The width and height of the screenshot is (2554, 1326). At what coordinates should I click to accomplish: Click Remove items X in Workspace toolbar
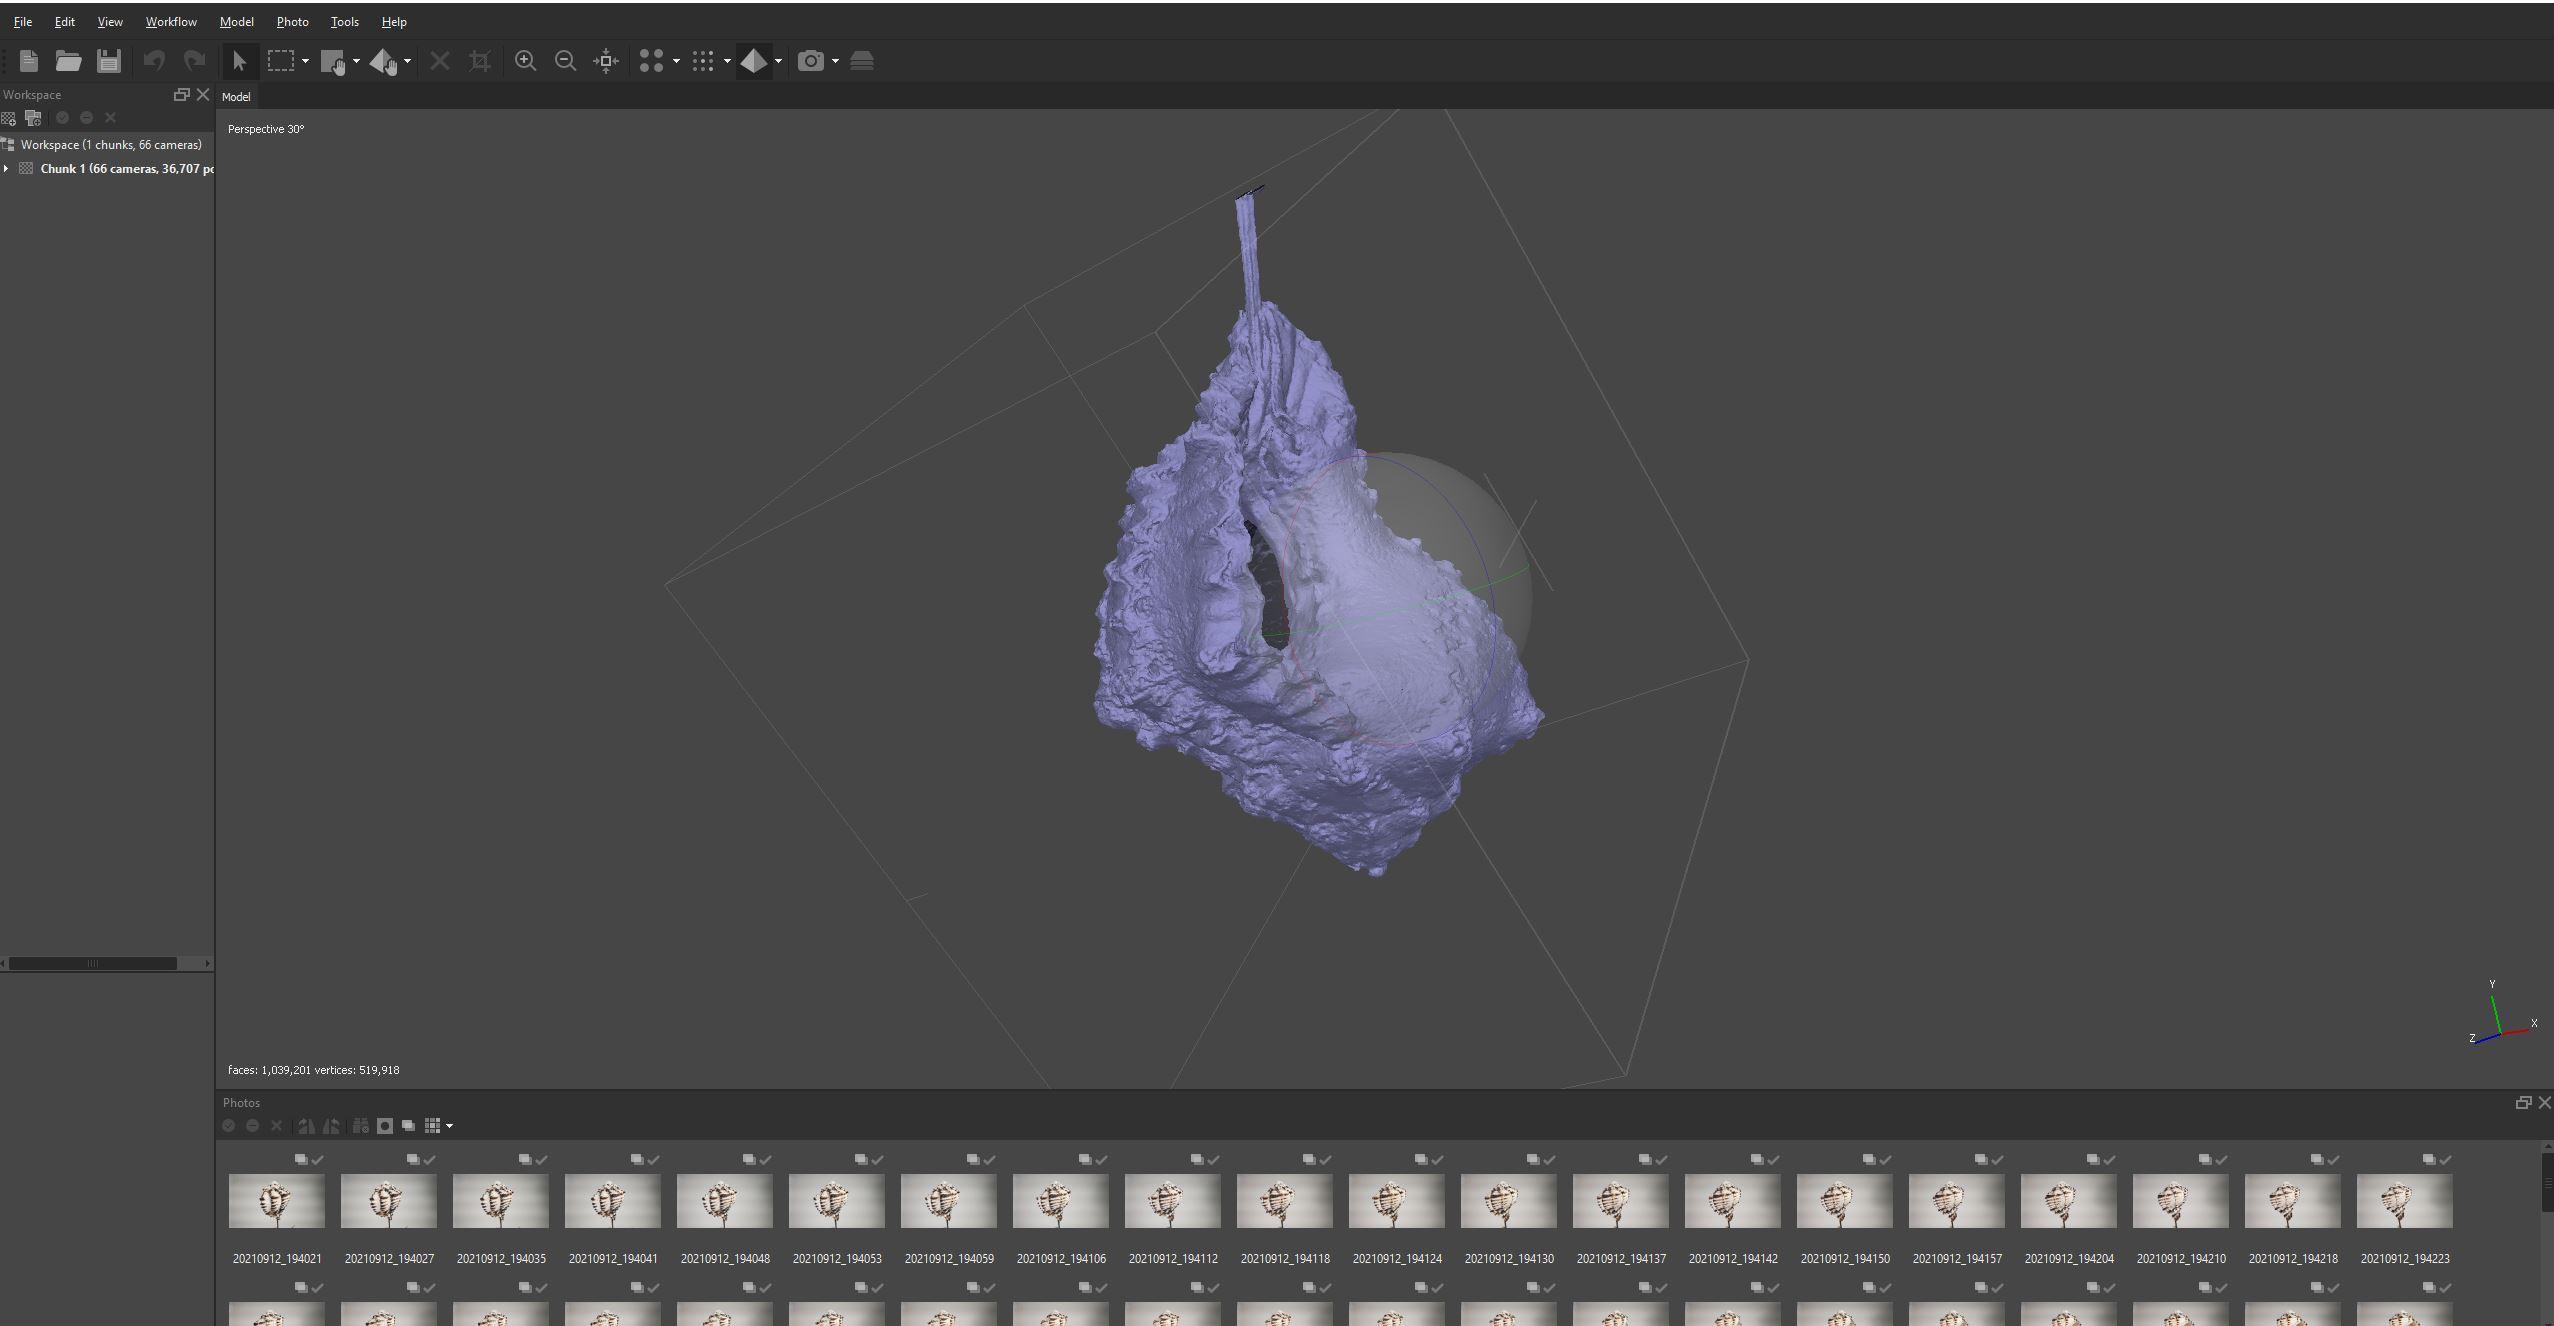click(x=111, y=118)
